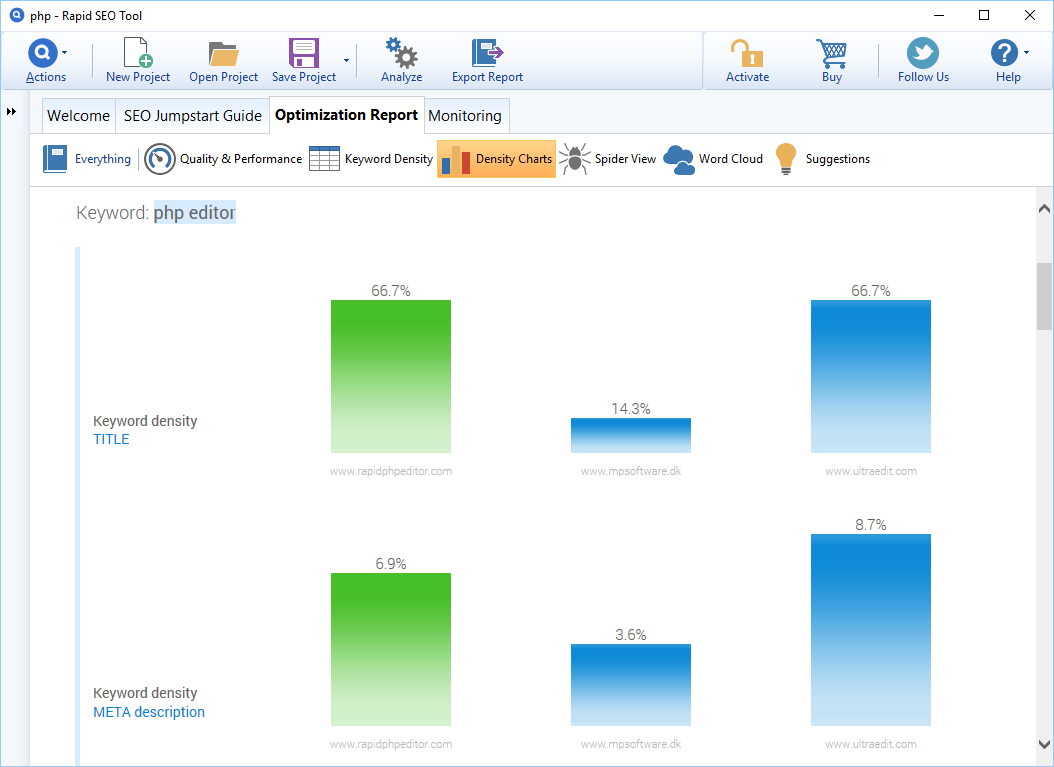The height and width of the screenshot is (767, 1054).
Task: Show the Spider View report
Action: pyautogui.click(x=608, y=159)
